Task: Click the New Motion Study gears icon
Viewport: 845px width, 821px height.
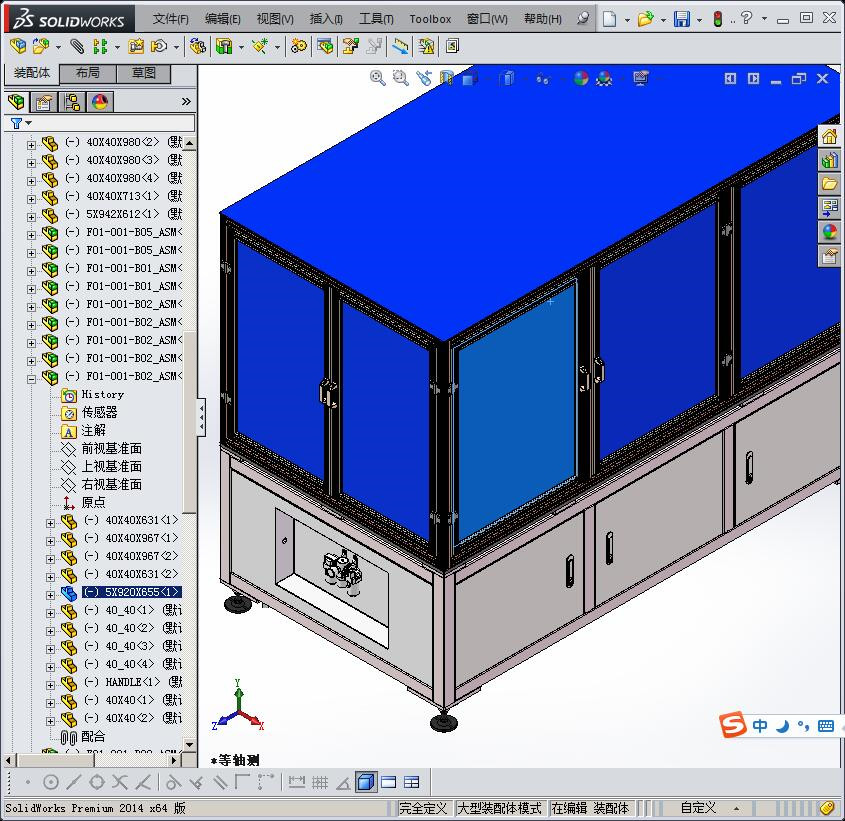Action: 299,46
